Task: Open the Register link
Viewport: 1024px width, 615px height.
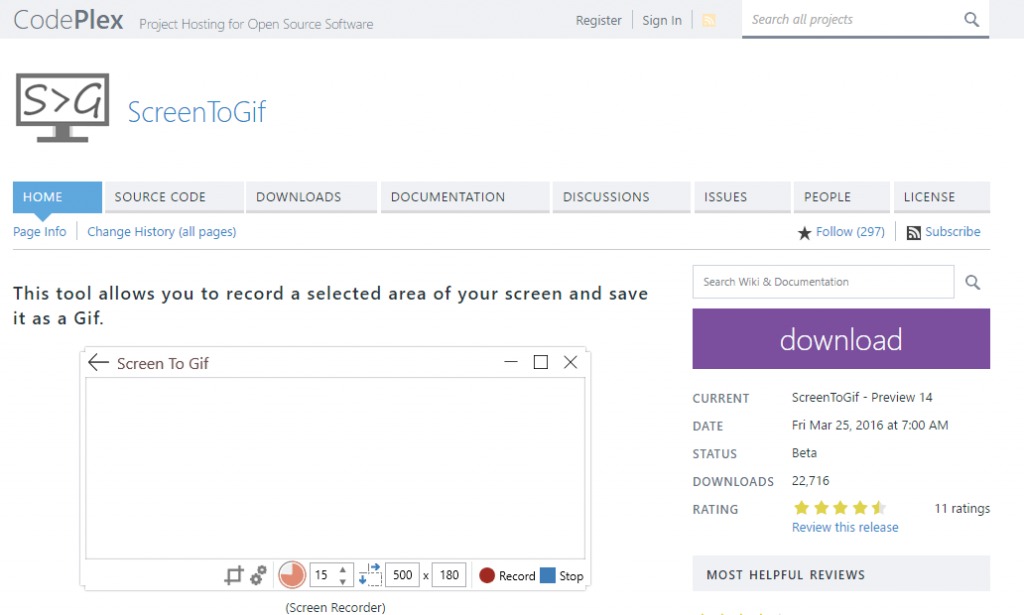Action: pos(598,20)
